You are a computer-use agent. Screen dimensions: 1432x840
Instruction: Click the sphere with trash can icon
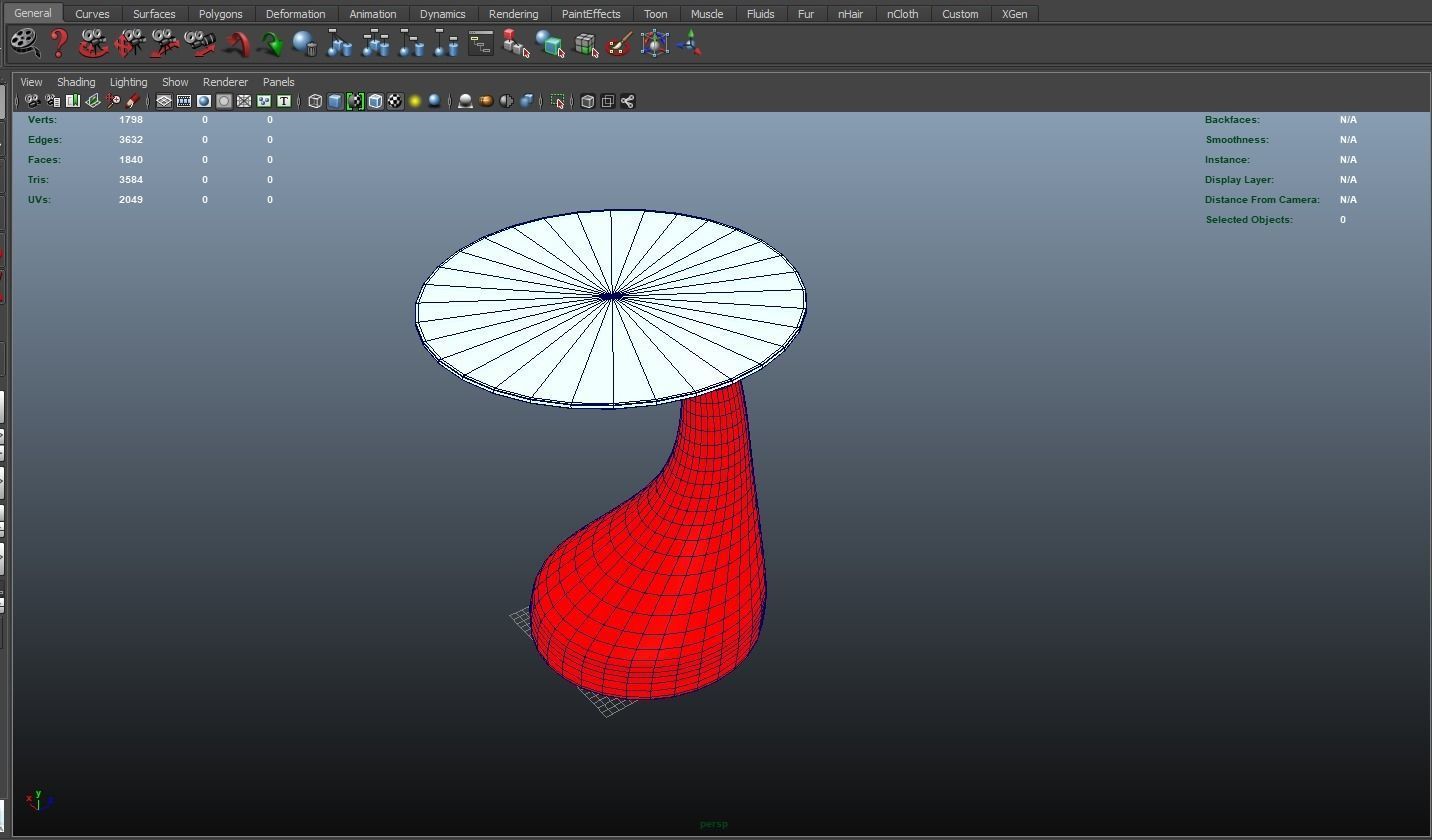pyautogui.click(x=305, y=44)
